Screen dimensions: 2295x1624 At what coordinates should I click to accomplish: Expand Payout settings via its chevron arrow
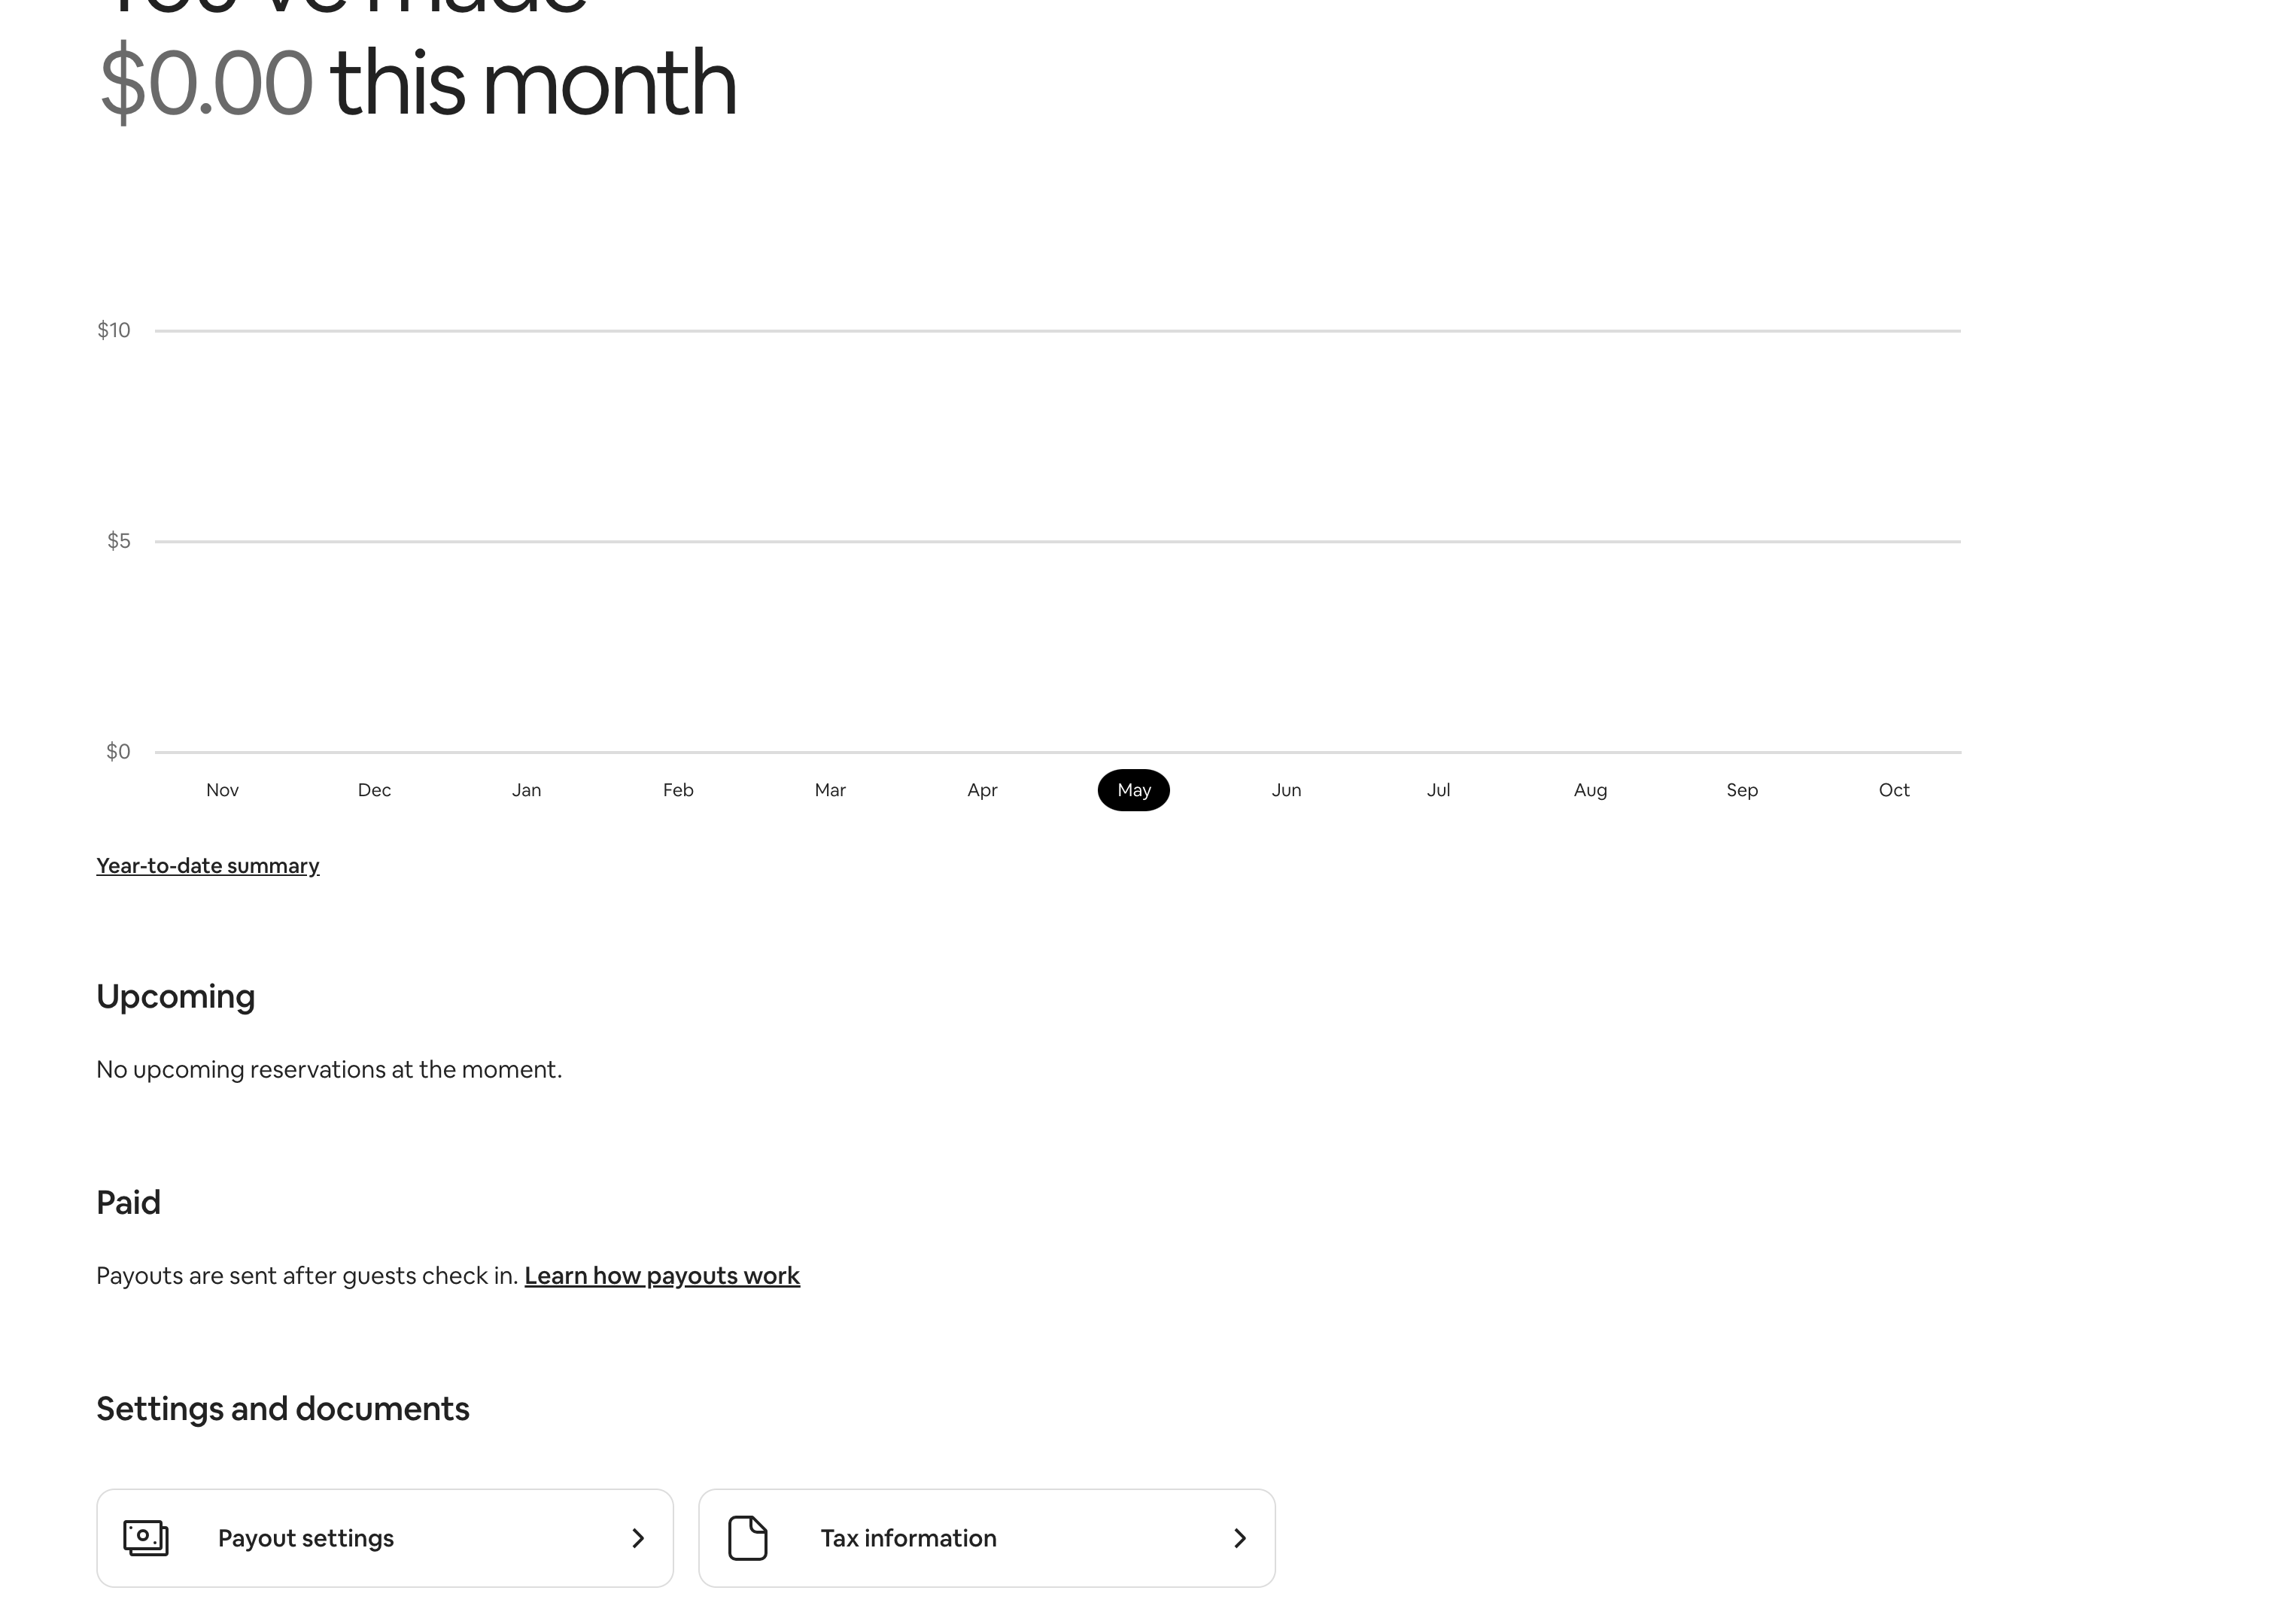tap(638, 1538)
